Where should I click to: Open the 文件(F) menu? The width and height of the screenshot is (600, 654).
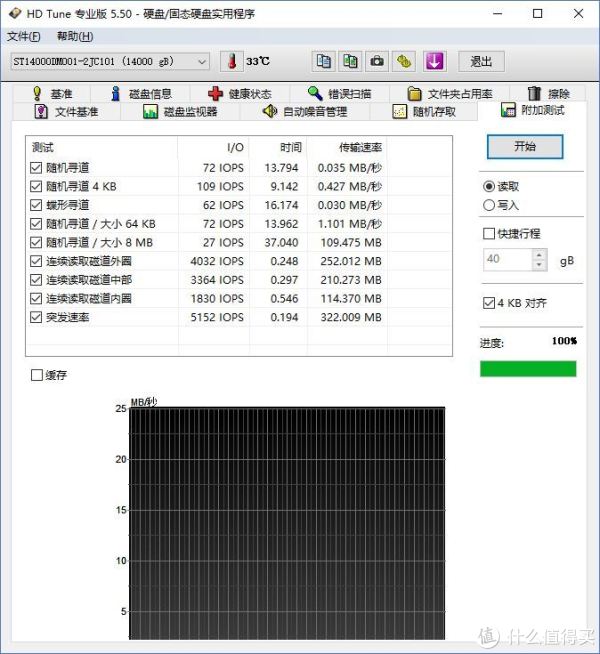tap(23, 37)
